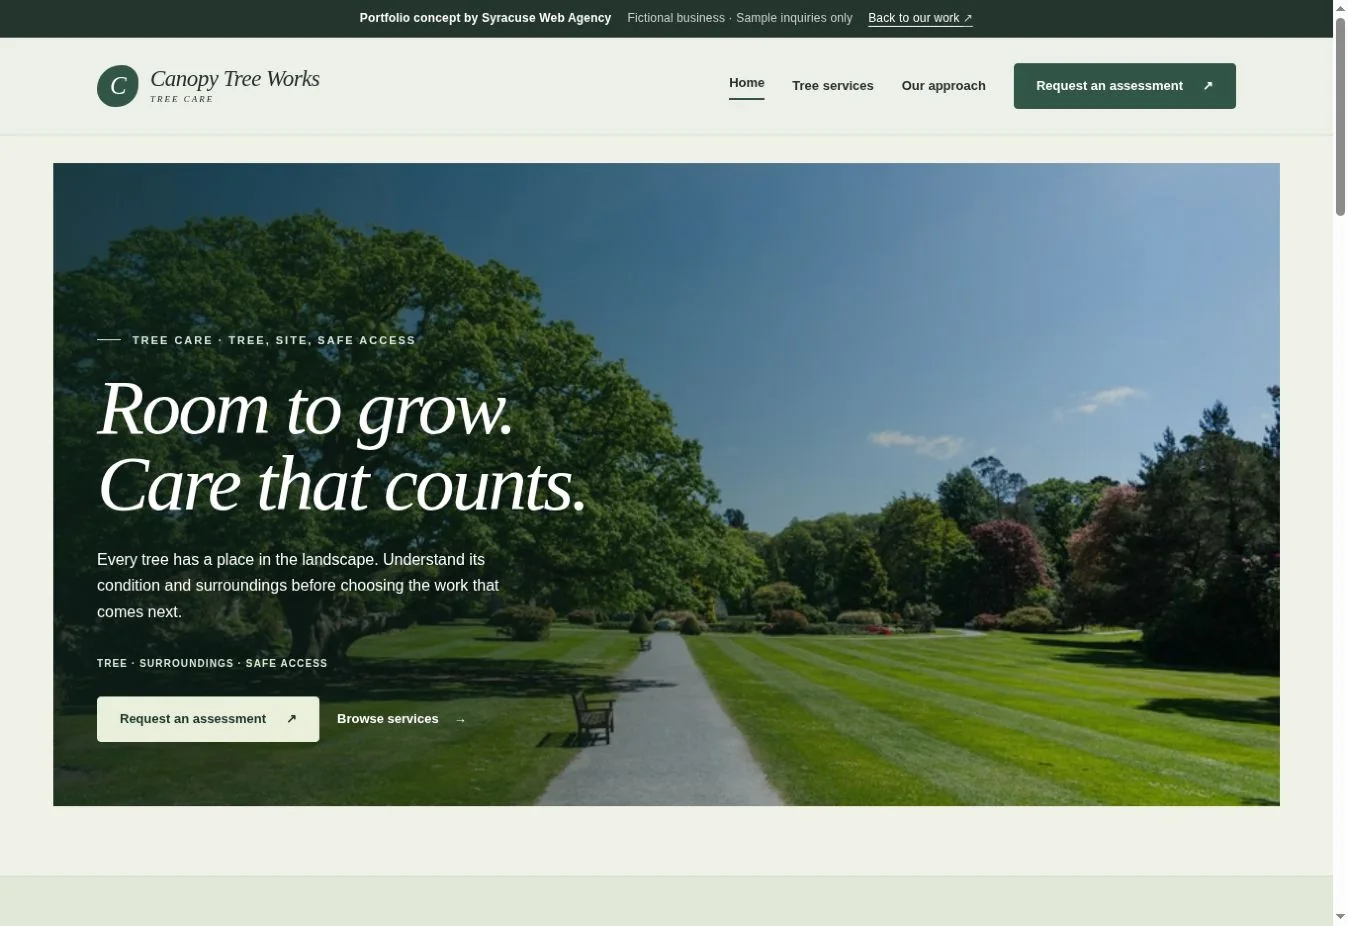Click the Canopy Tree Works circular C logo
Screen dimensions: 1348x926
point(118,86)
